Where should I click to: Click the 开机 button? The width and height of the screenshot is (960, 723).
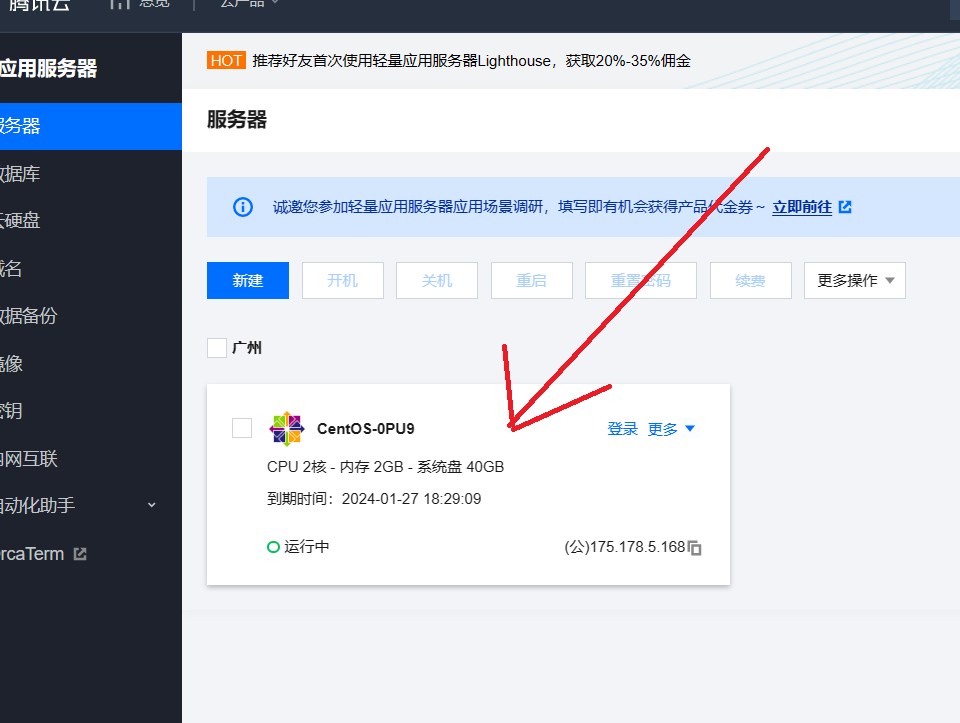[342, 280]
